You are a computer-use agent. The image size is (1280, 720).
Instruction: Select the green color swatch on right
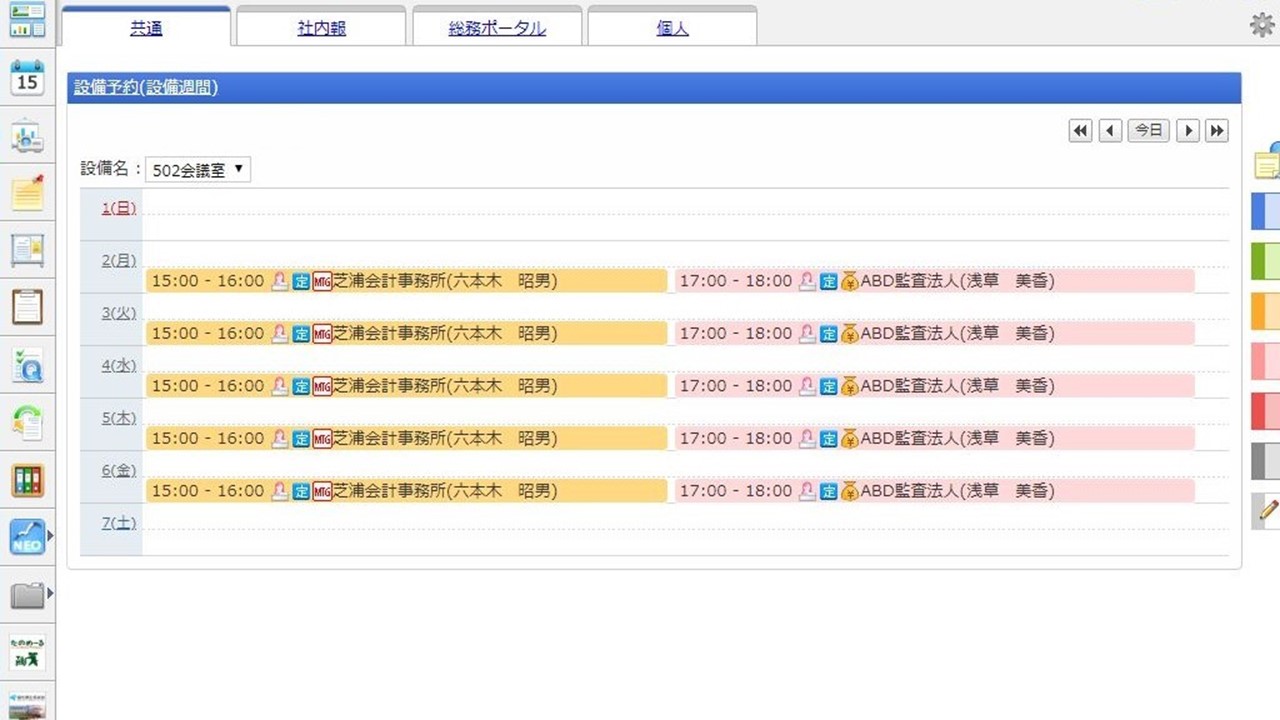[x=1266, y=262]
